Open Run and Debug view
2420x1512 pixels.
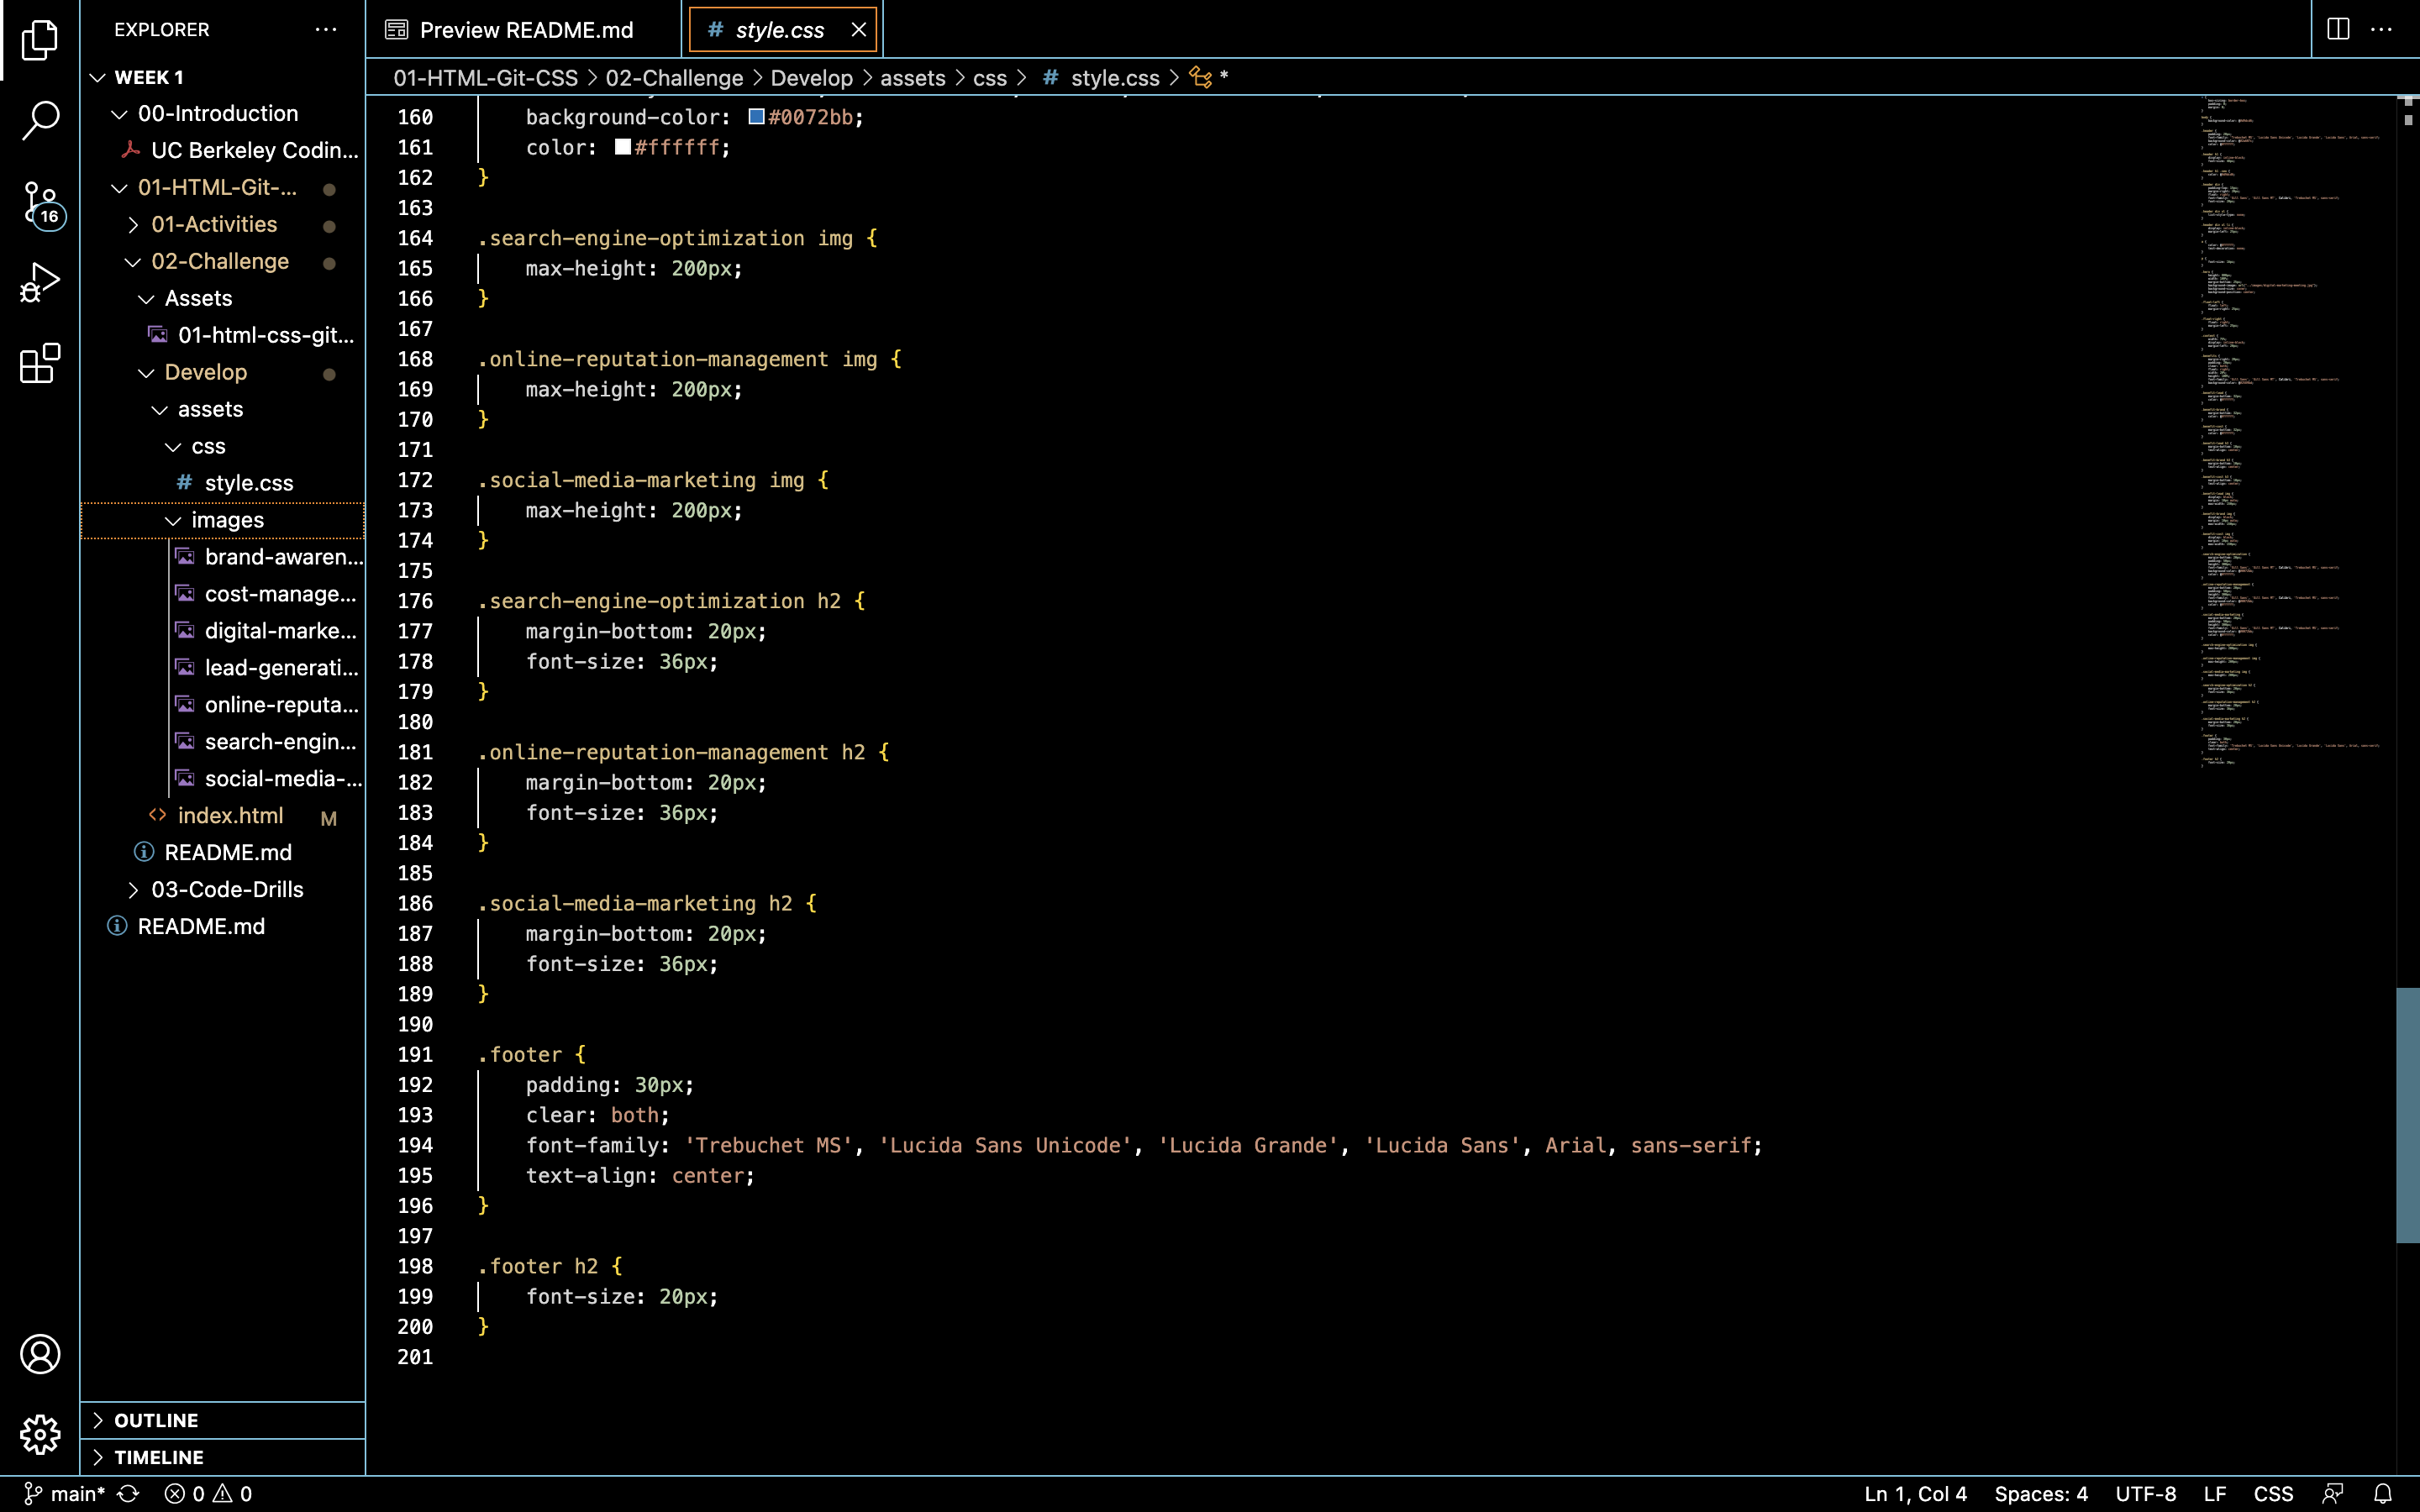[x=40, y=283]
